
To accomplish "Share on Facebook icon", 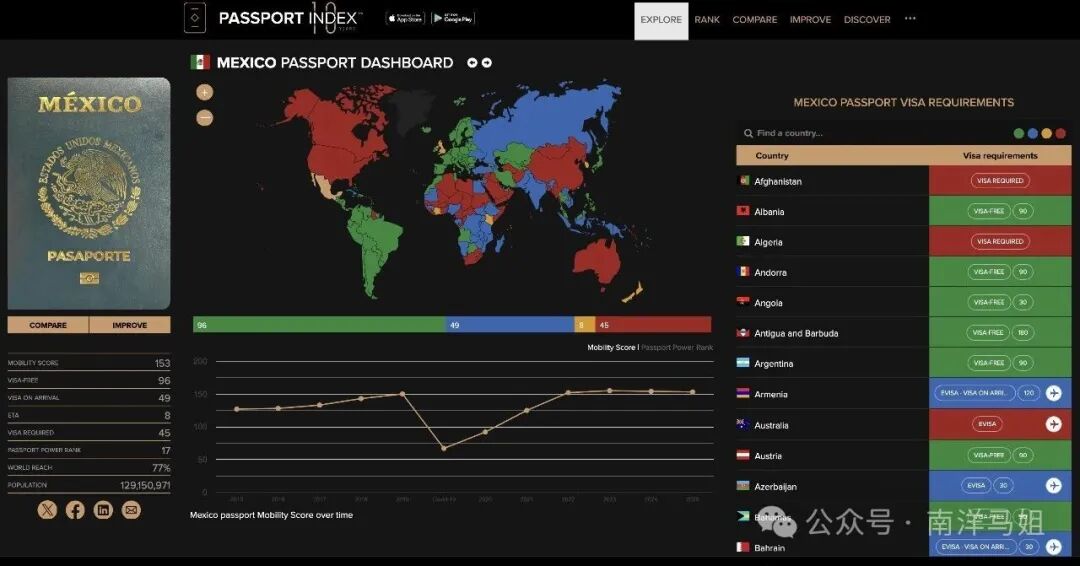I will click(75, 510).
